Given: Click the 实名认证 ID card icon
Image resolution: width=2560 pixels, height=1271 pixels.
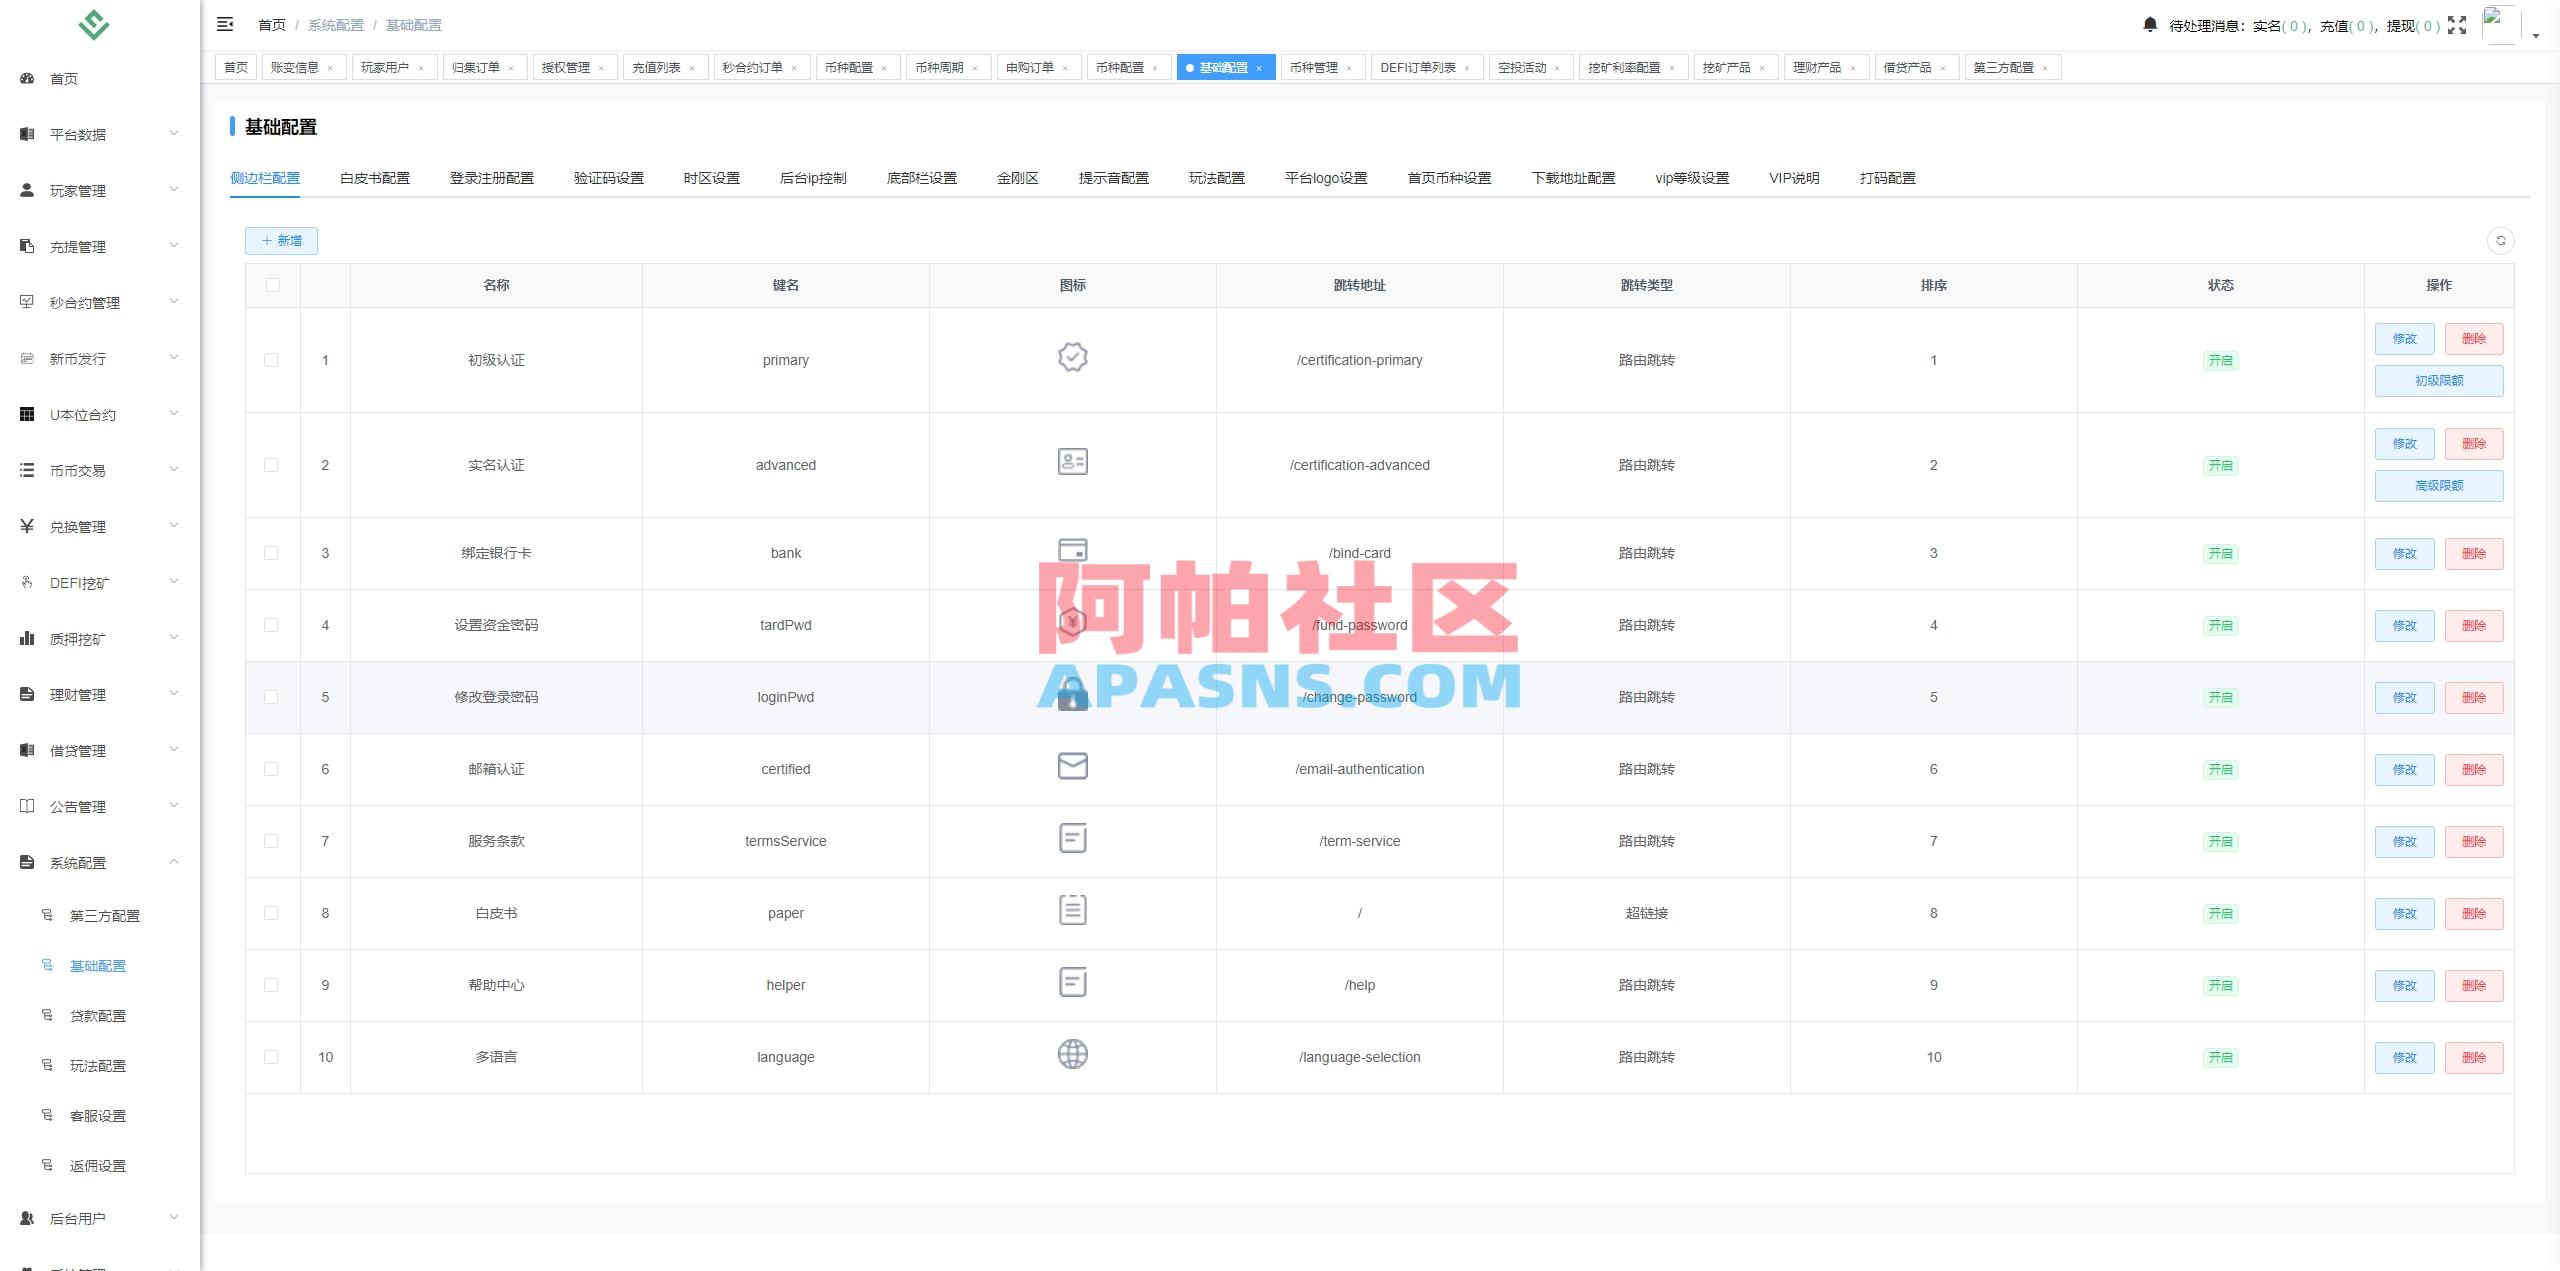Looking at the screenshot, I should point(1072,461).
